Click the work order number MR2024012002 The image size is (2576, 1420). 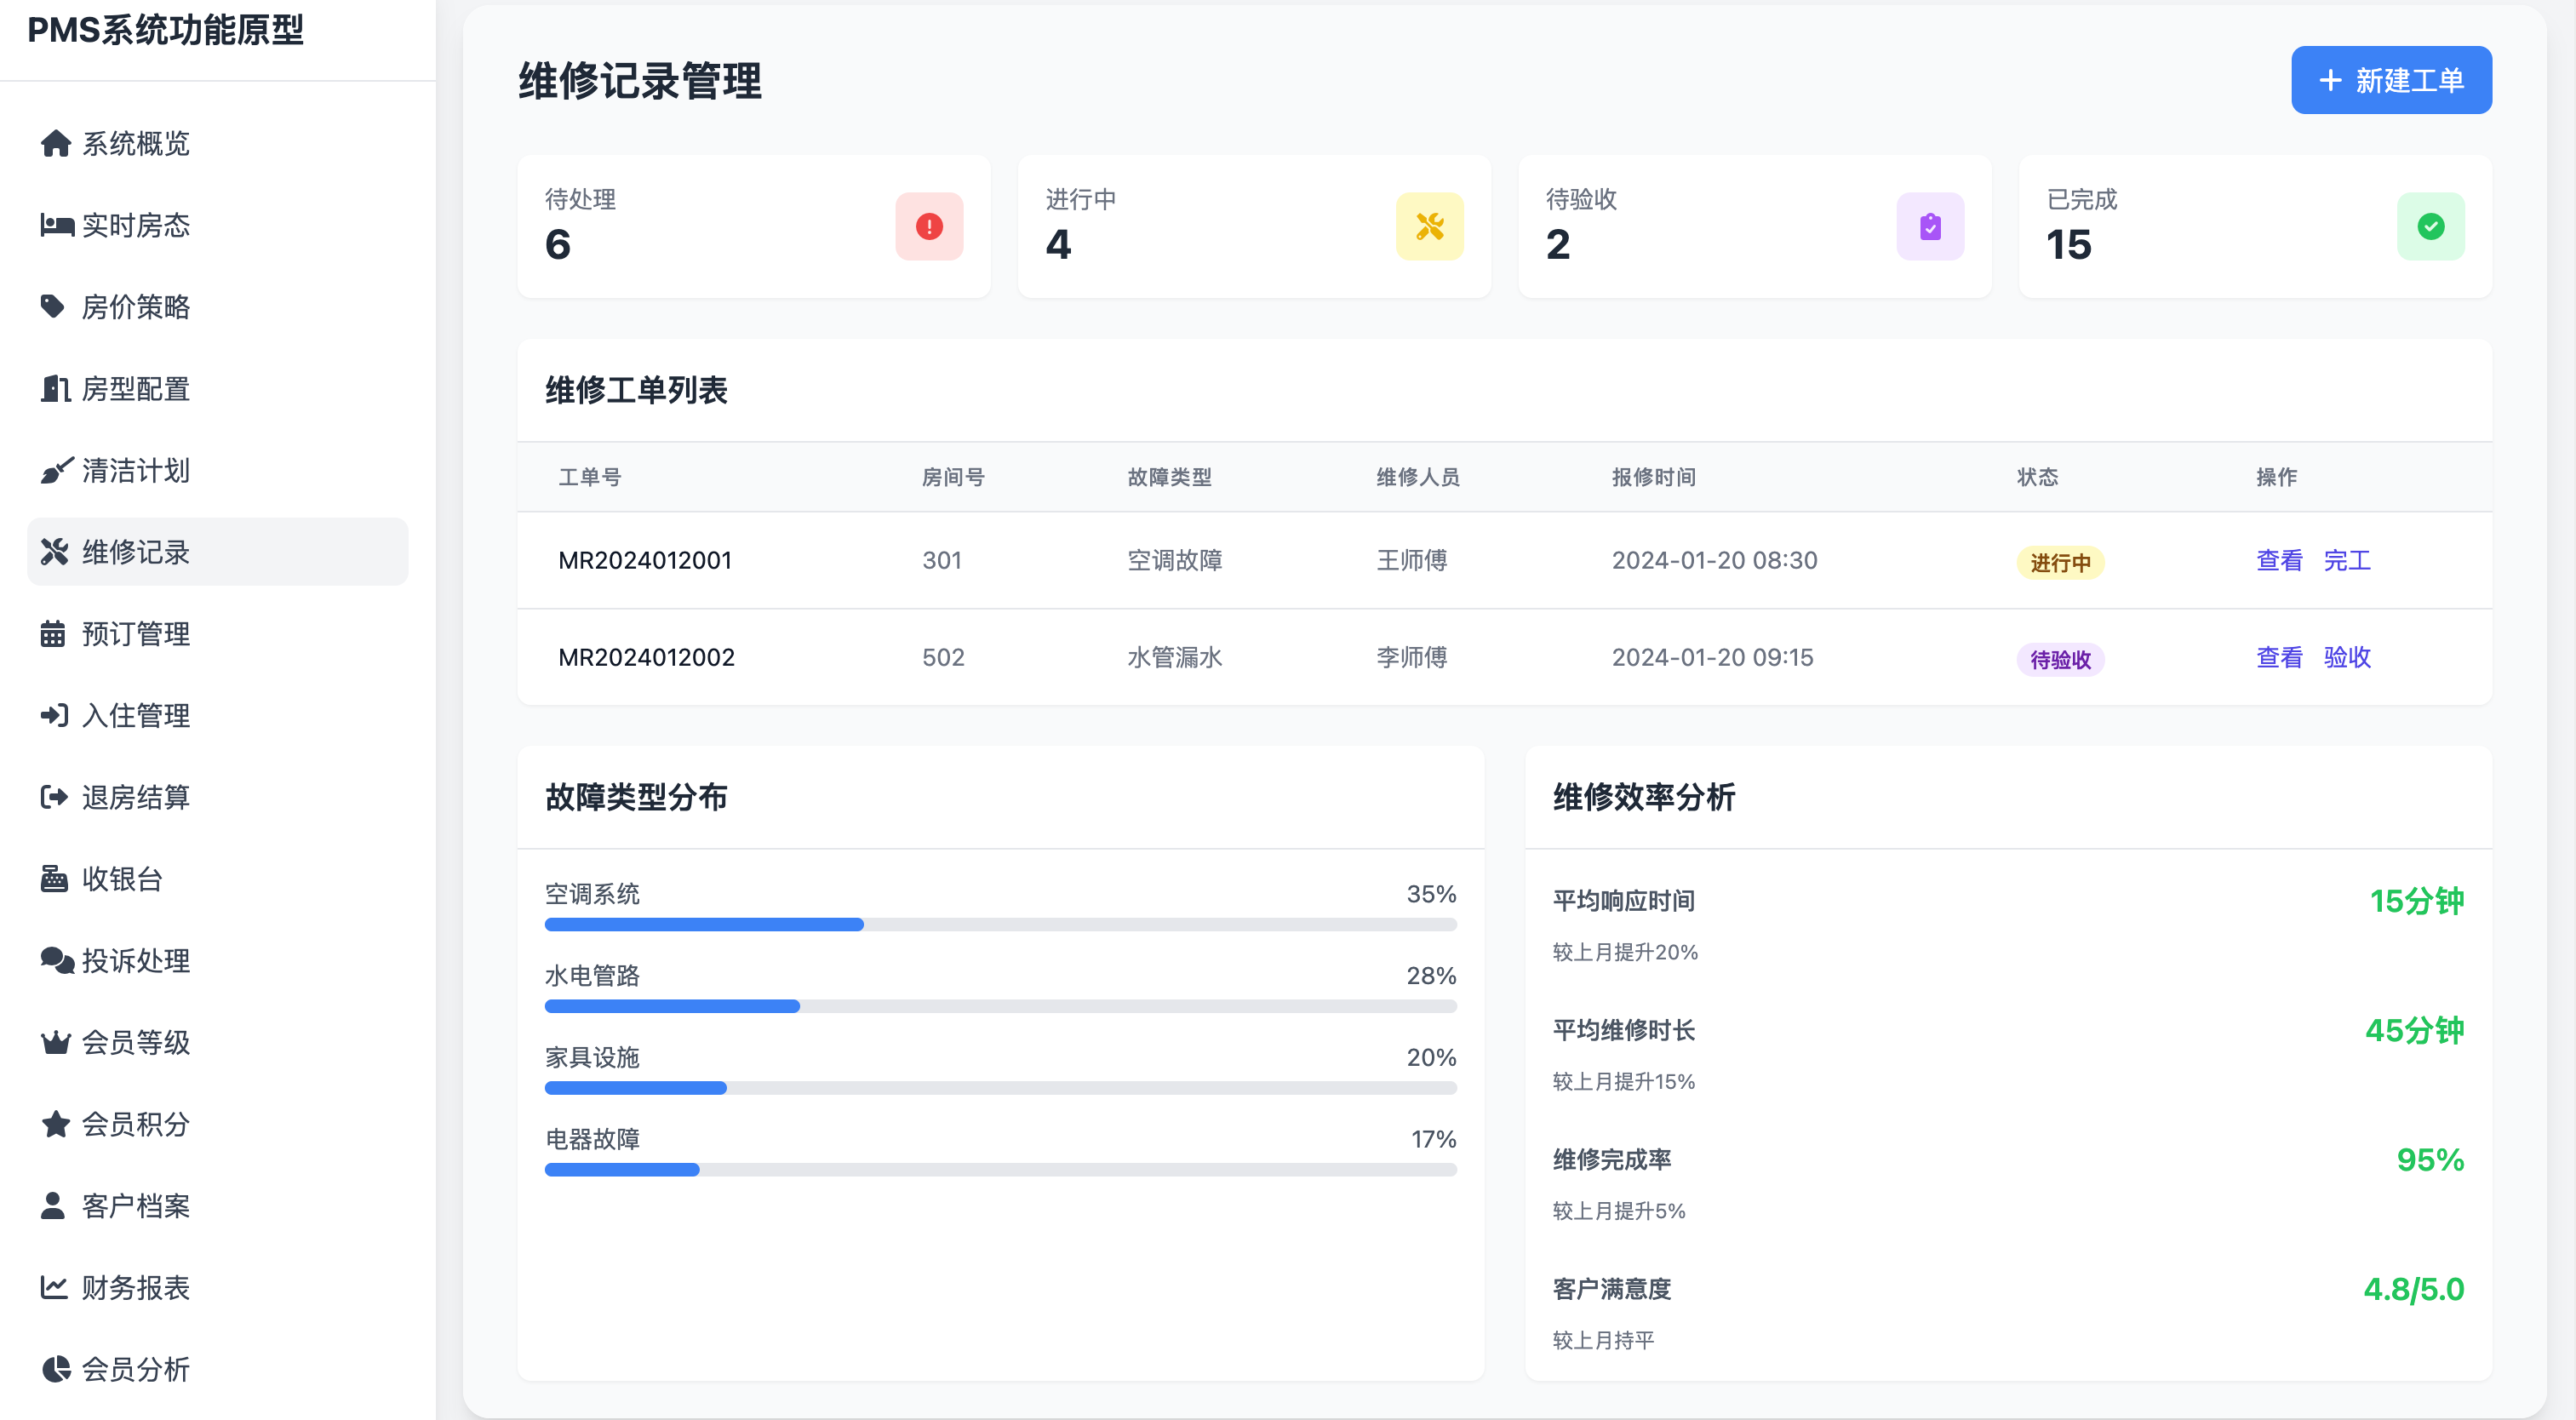click(646, 658)
